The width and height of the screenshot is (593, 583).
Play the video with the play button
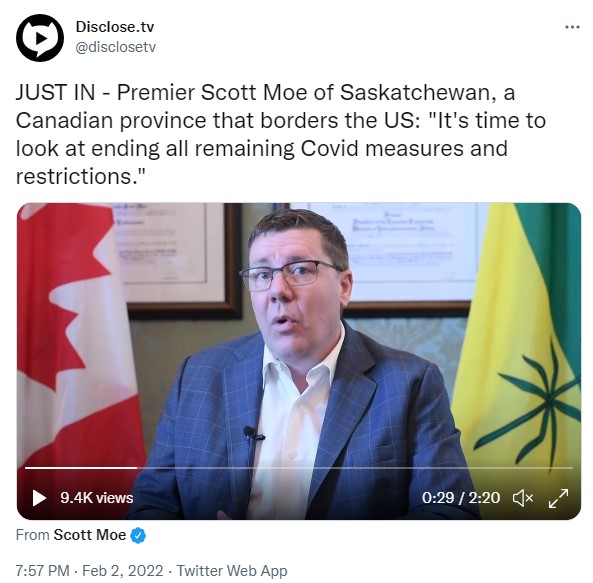tap(39, 498)
